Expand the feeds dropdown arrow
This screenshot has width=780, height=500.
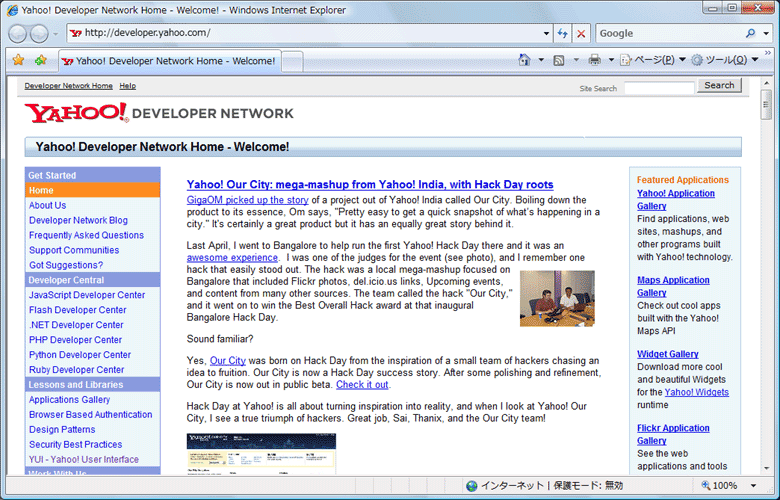pos(576,60)
